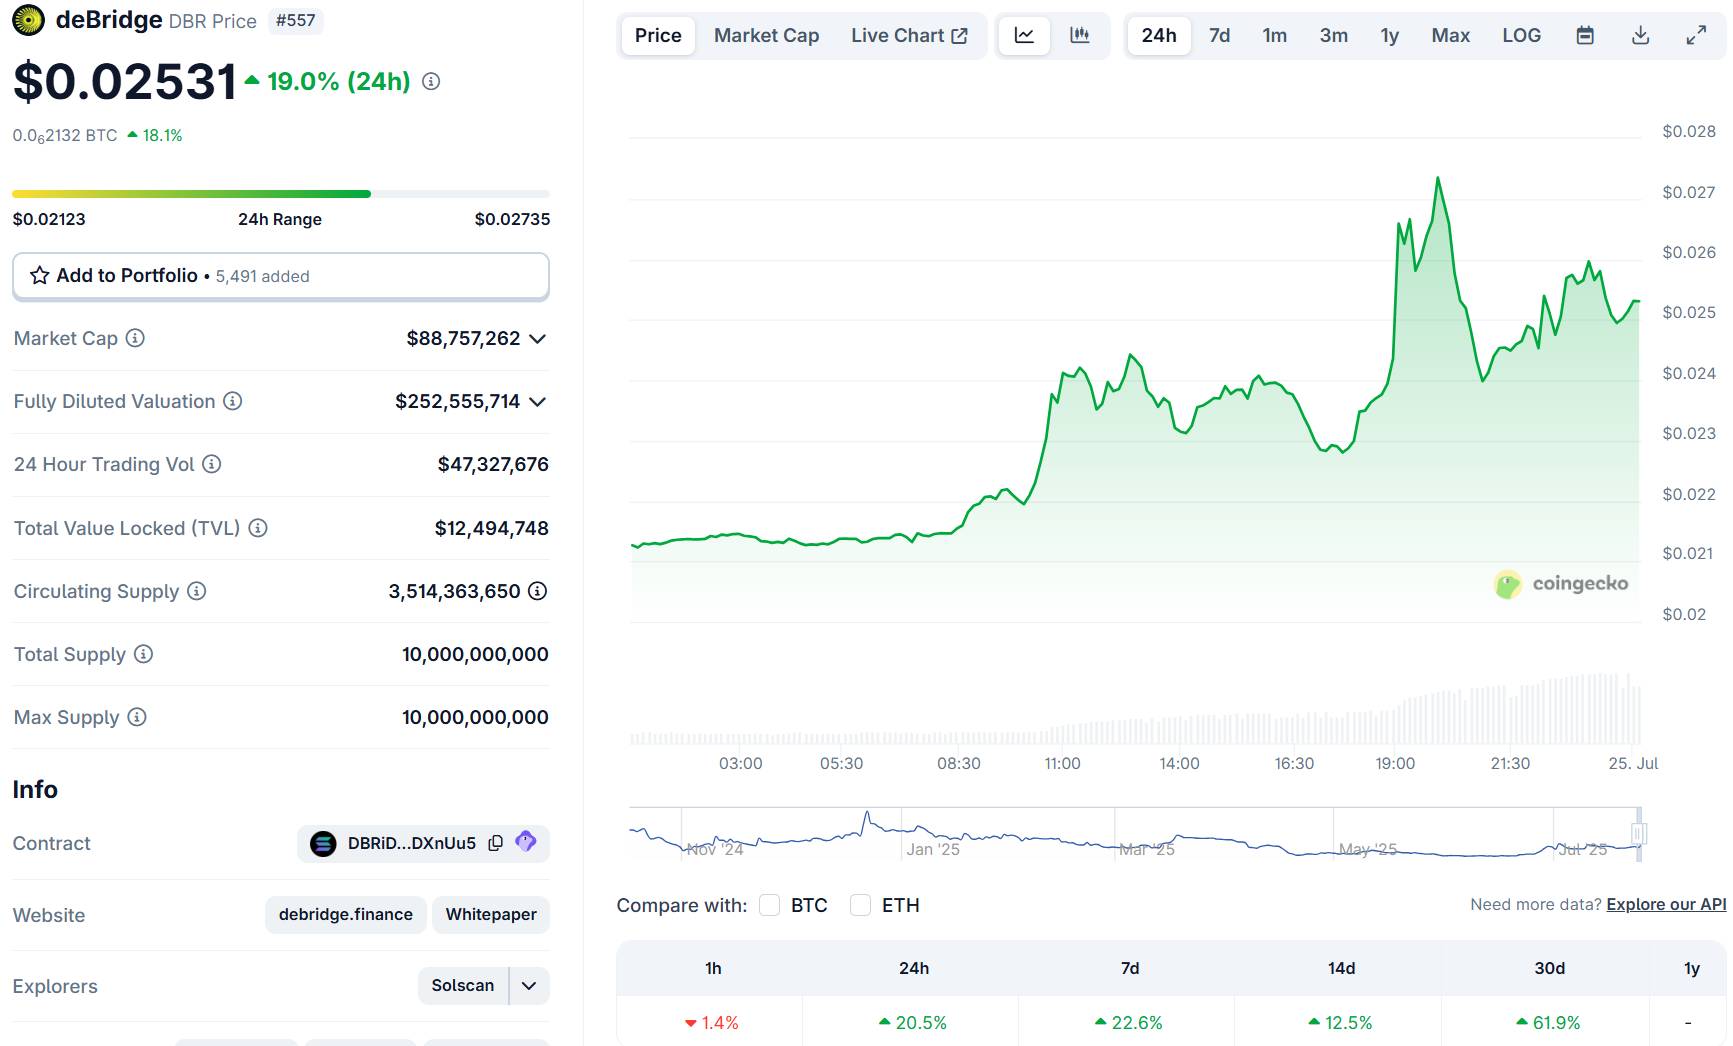Click the 1h value 1.4%
Viewport: 1733px width, 1046px height.
coord(711,1023)
